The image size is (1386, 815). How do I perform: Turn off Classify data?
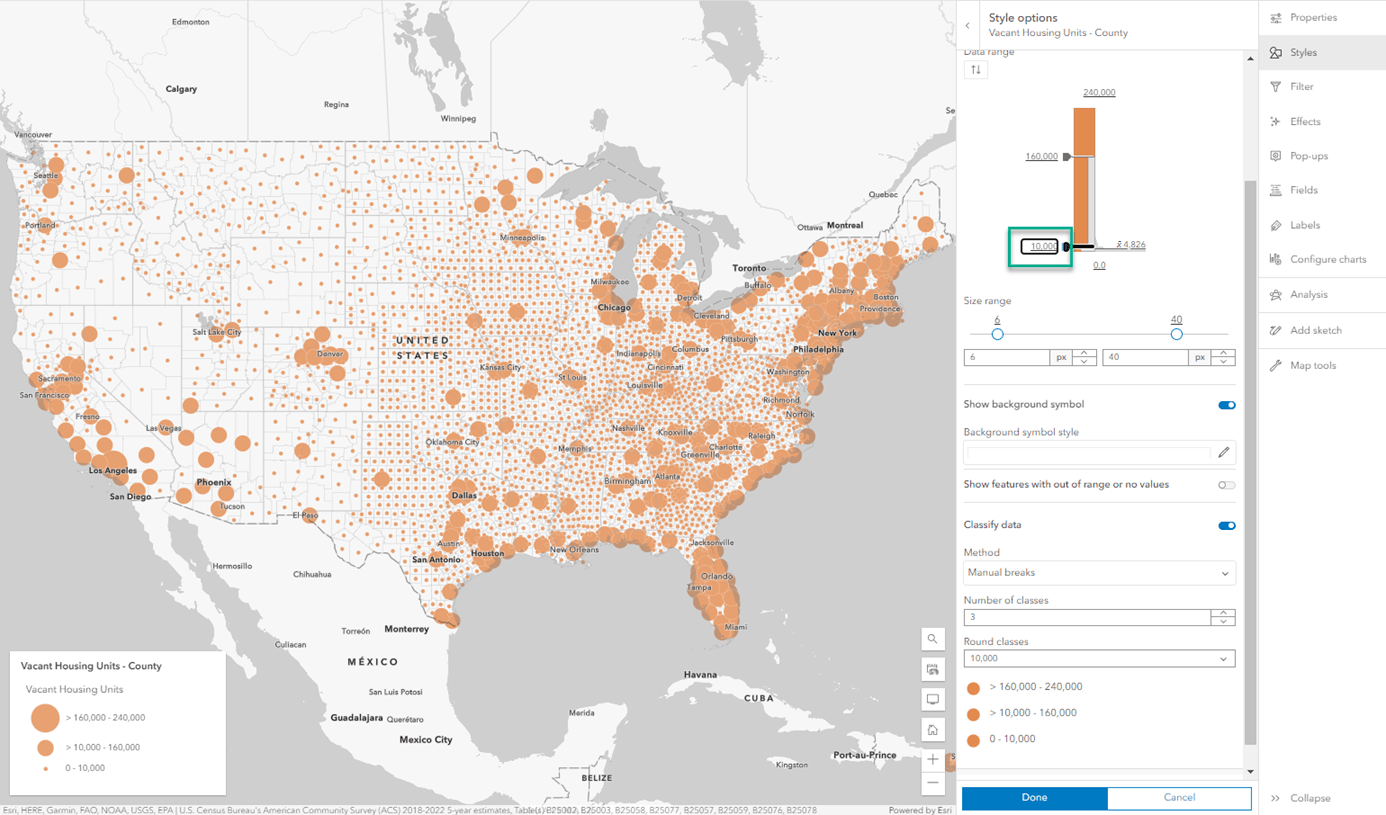pyautogui.click(x=1227, y=526)
